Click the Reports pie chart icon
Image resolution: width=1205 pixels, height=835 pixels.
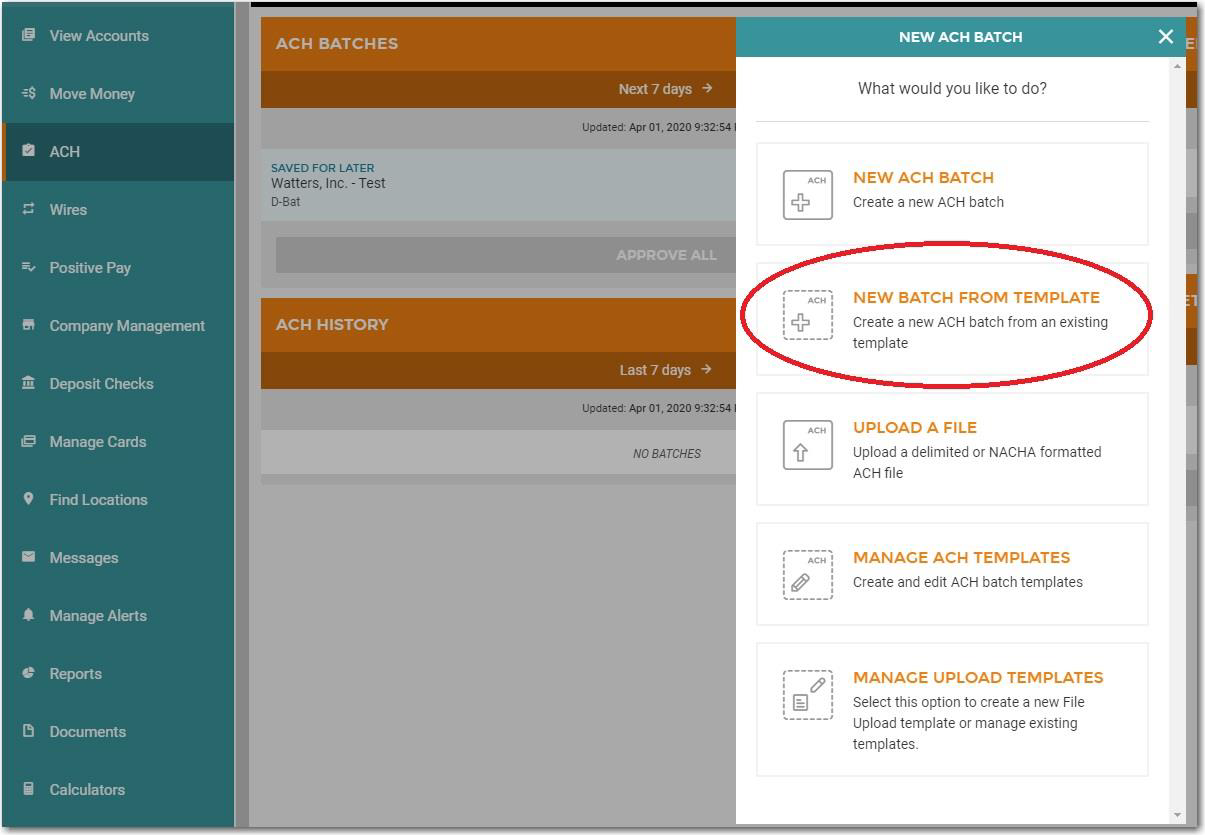28,673
